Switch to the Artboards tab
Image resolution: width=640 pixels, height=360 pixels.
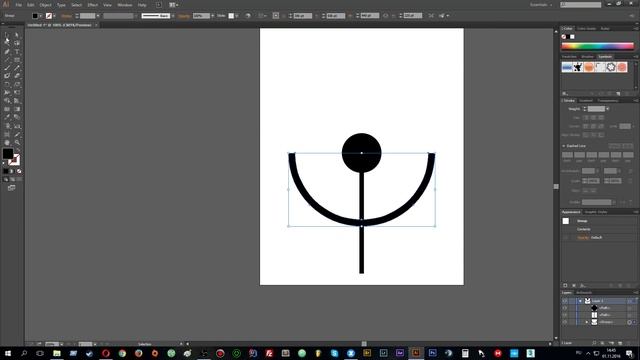[x=584, y=293]
